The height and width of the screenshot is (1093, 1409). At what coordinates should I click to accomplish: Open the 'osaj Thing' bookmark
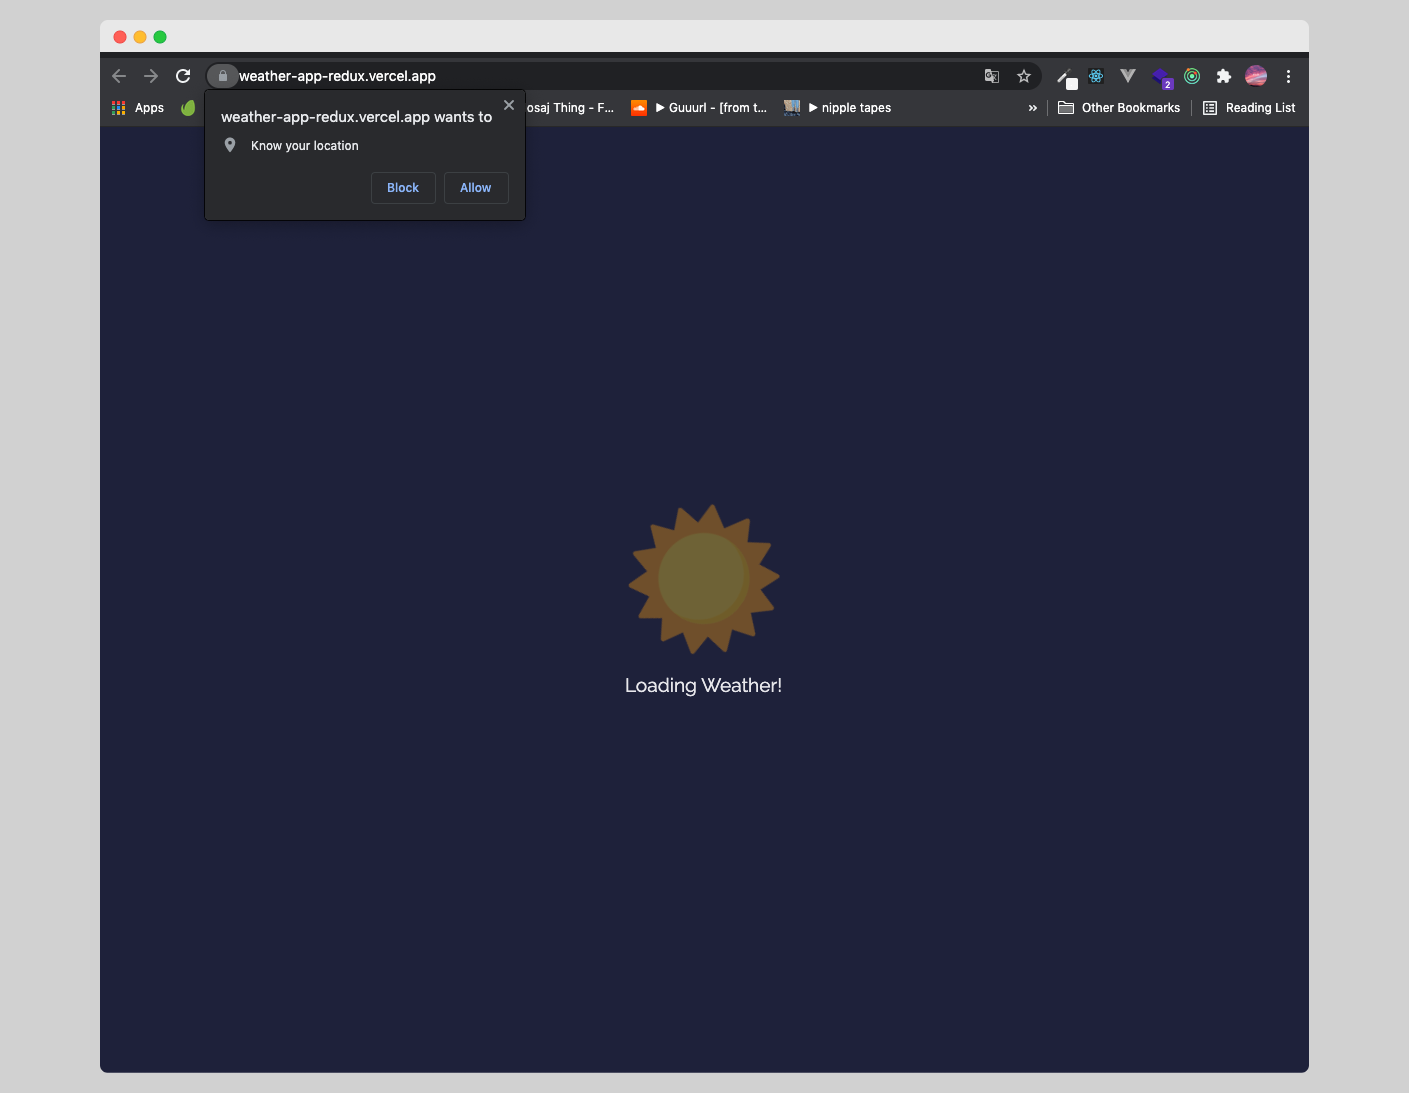tap(570, 108)
